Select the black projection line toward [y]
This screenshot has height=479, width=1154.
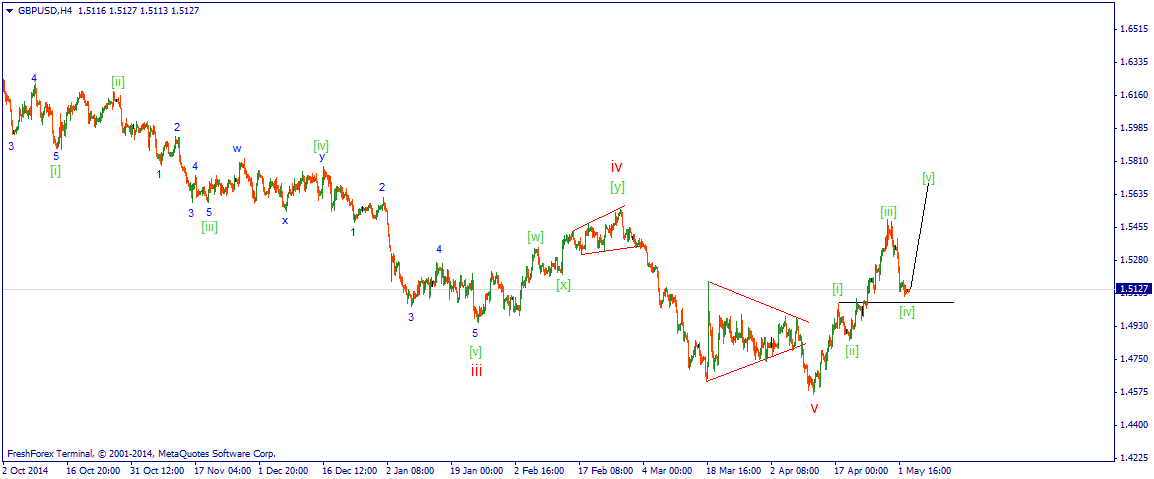coord(920,235)
